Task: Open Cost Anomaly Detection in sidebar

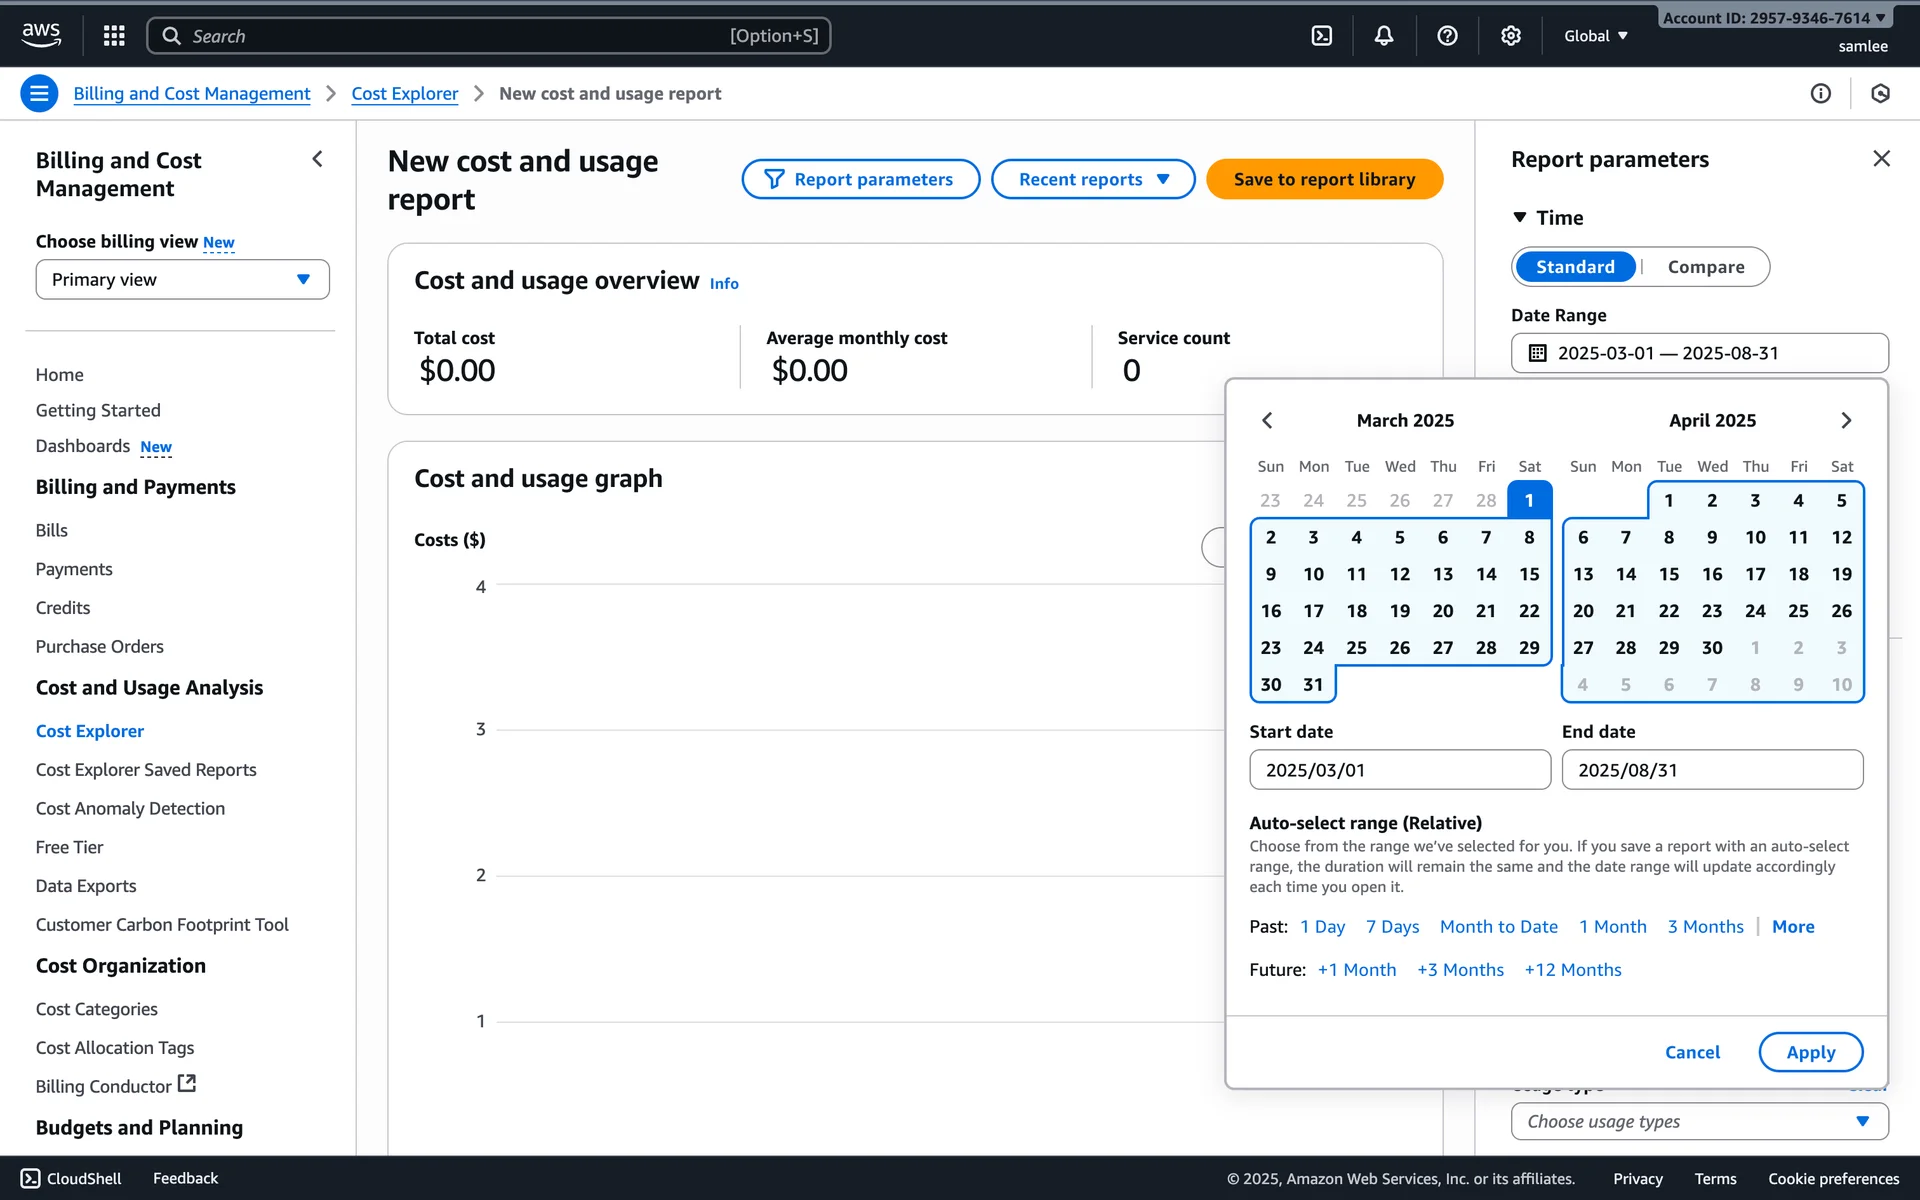Action: [130, 808]
